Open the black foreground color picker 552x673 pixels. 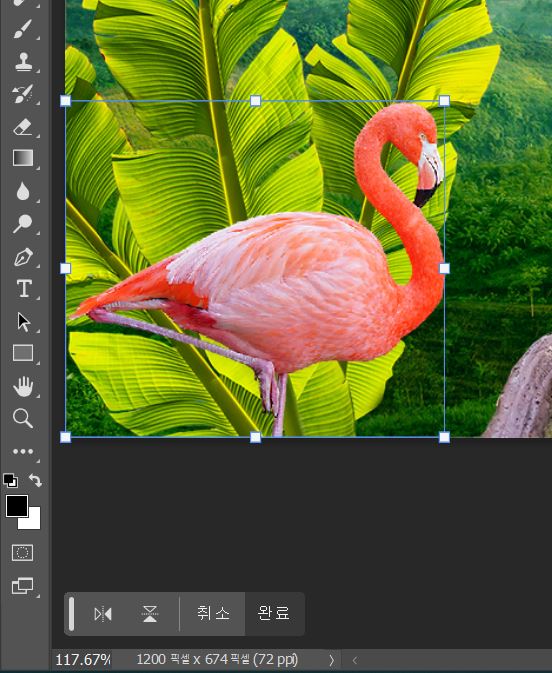click(17, 506)
